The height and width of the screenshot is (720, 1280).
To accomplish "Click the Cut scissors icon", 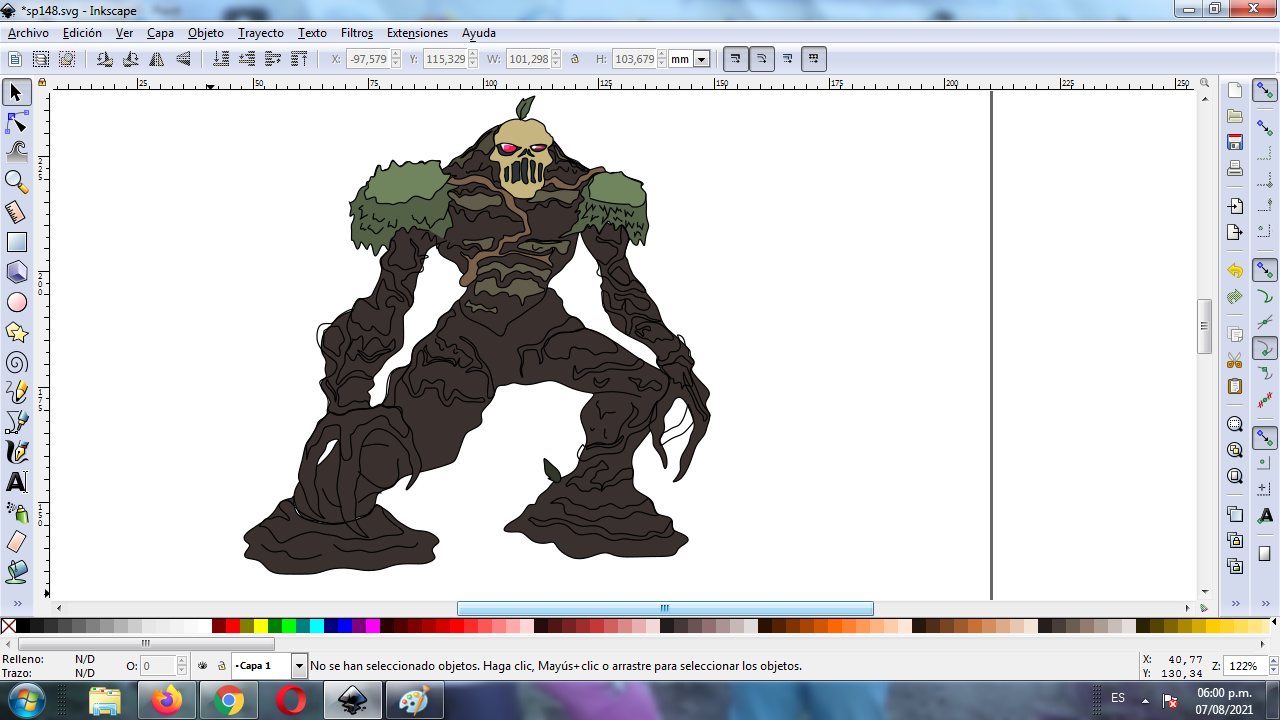I will (x=1235, y=360).
